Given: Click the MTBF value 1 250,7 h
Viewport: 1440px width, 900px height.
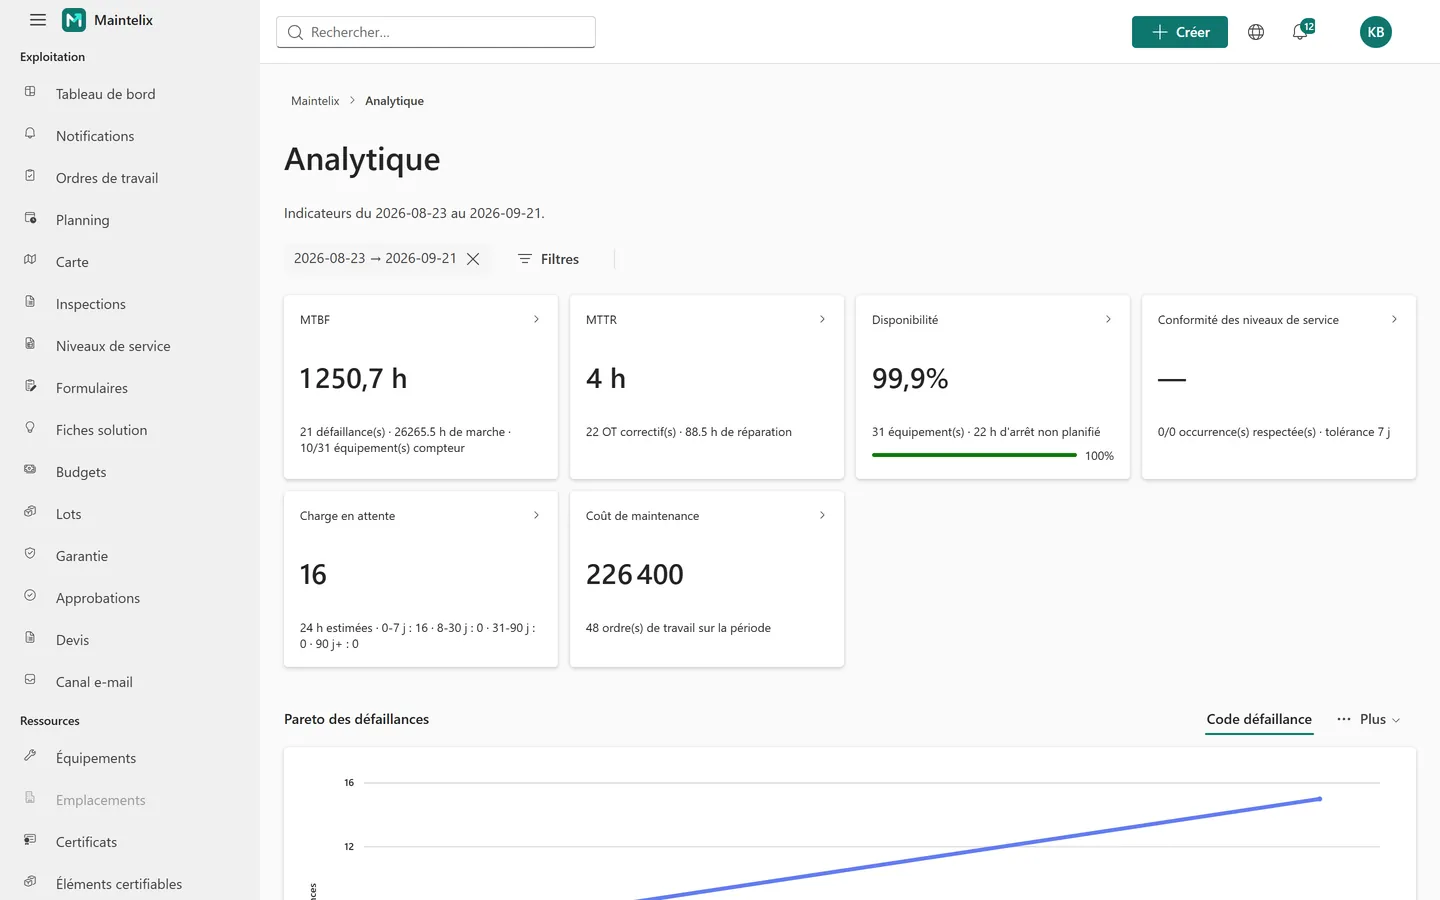Looking at the screenshot, I should [x=353, y=379].
